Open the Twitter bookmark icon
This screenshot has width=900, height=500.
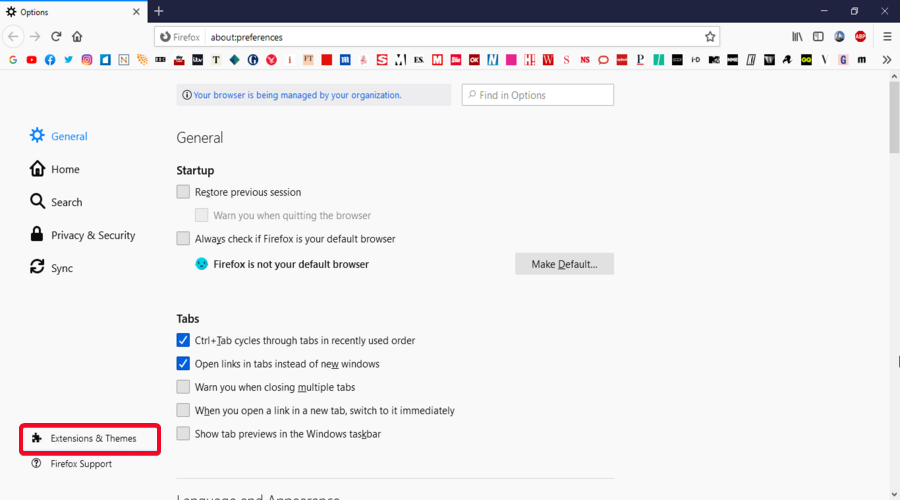tap(68, 60)
